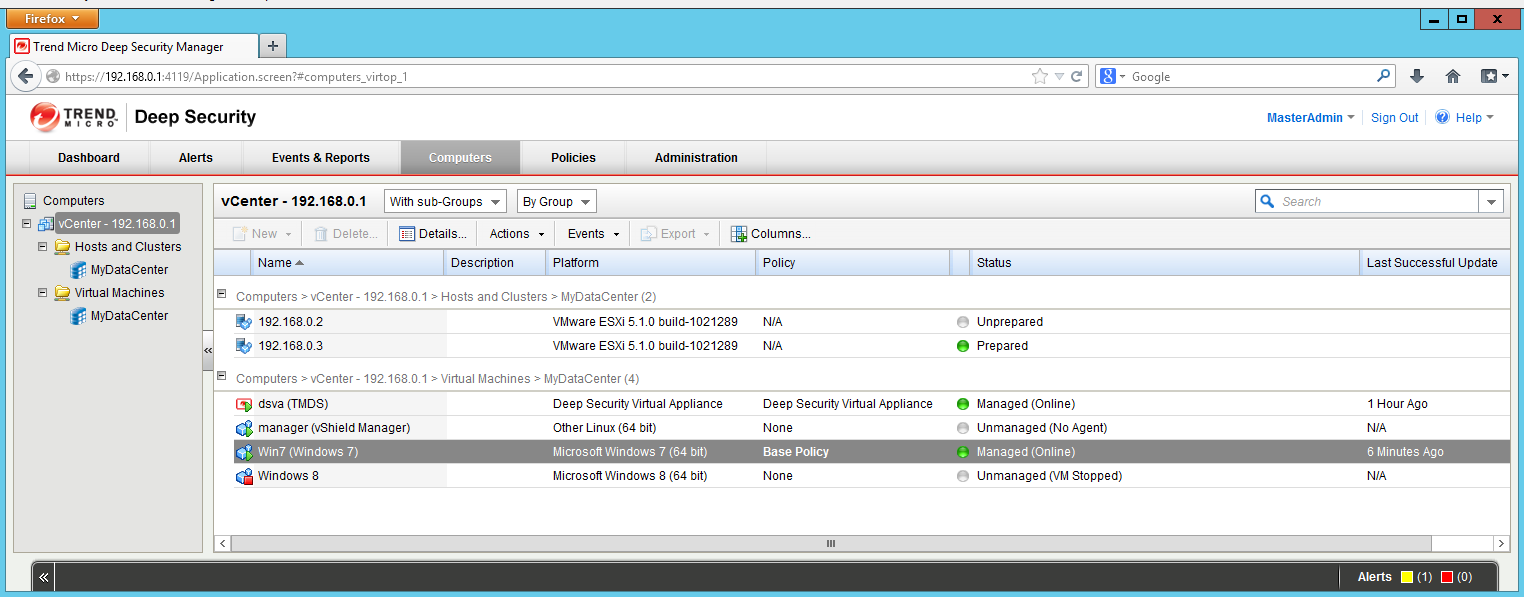Click Firefox reload page icon
This screenshot has width=1524, height=597.
(1077, 76)
